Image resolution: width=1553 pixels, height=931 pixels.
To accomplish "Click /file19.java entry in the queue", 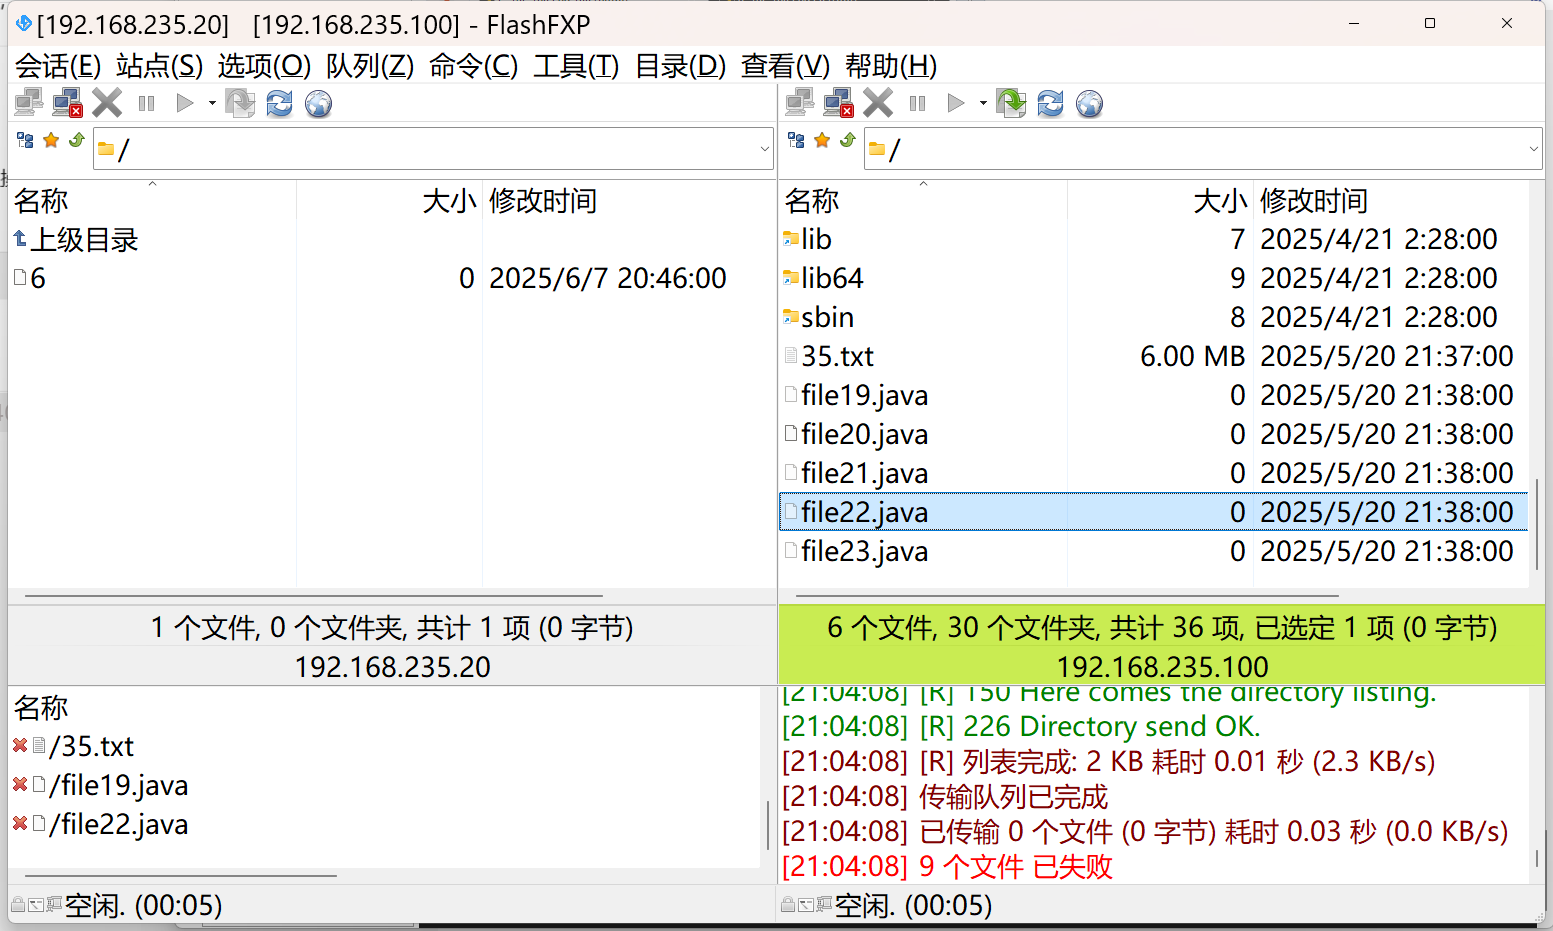I will pos(118,785).
